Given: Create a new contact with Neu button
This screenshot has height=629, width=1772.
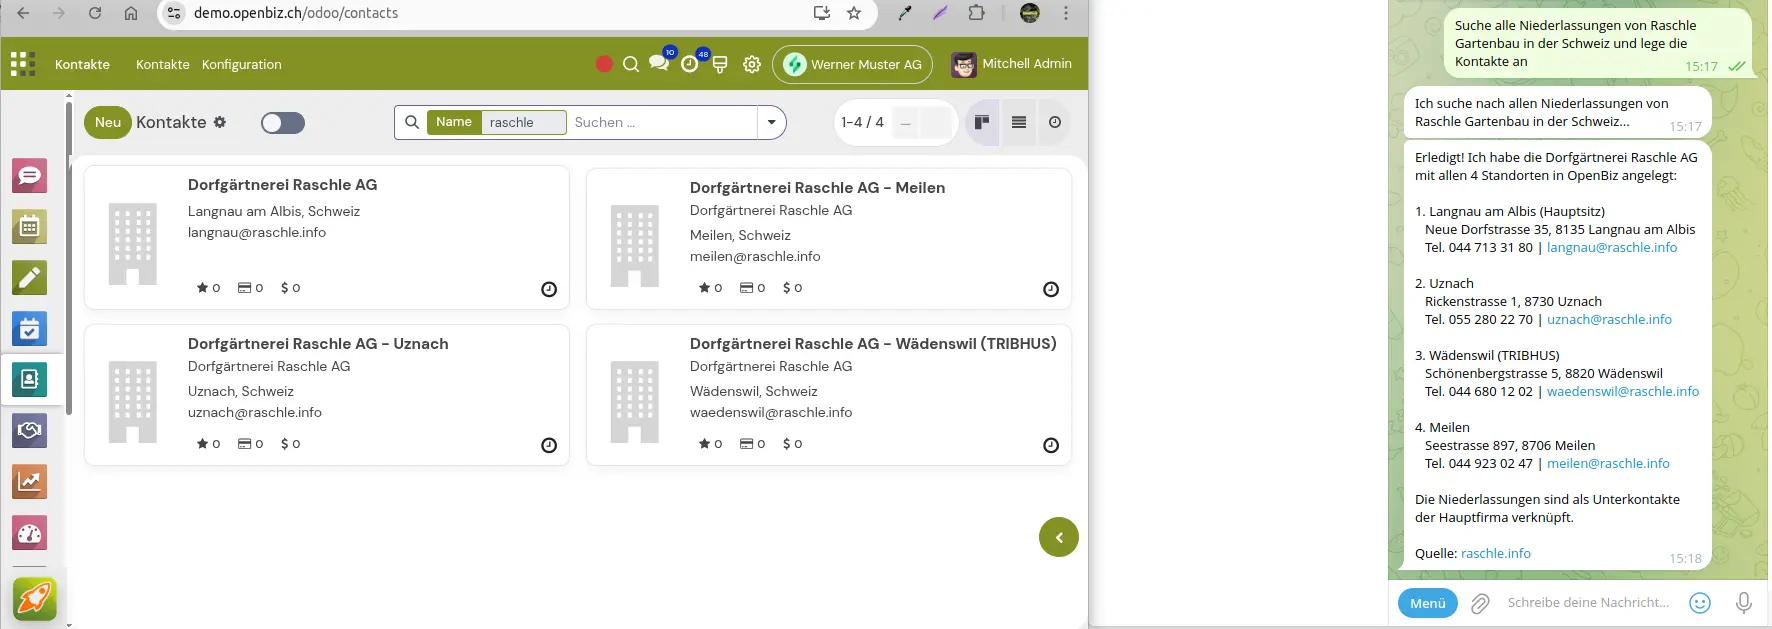Looking at the screenshot, I should pos(107,122).
